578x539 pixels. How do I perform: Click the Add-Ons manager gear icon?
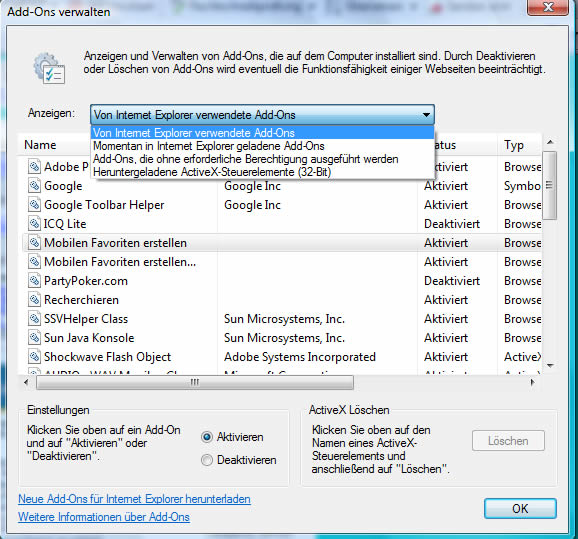[x=49, y=68]
